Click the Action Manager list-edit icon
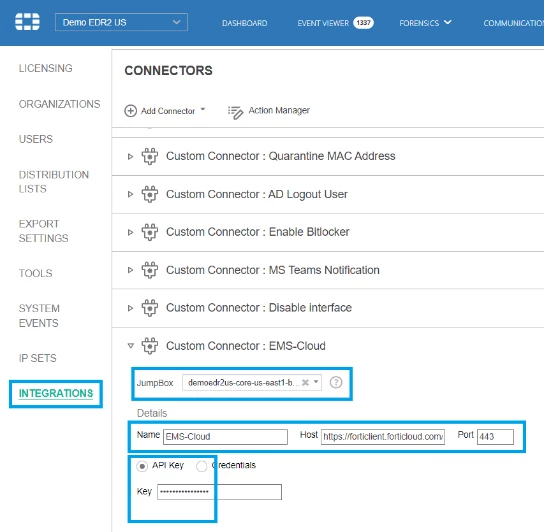 (x=235, y=112)
